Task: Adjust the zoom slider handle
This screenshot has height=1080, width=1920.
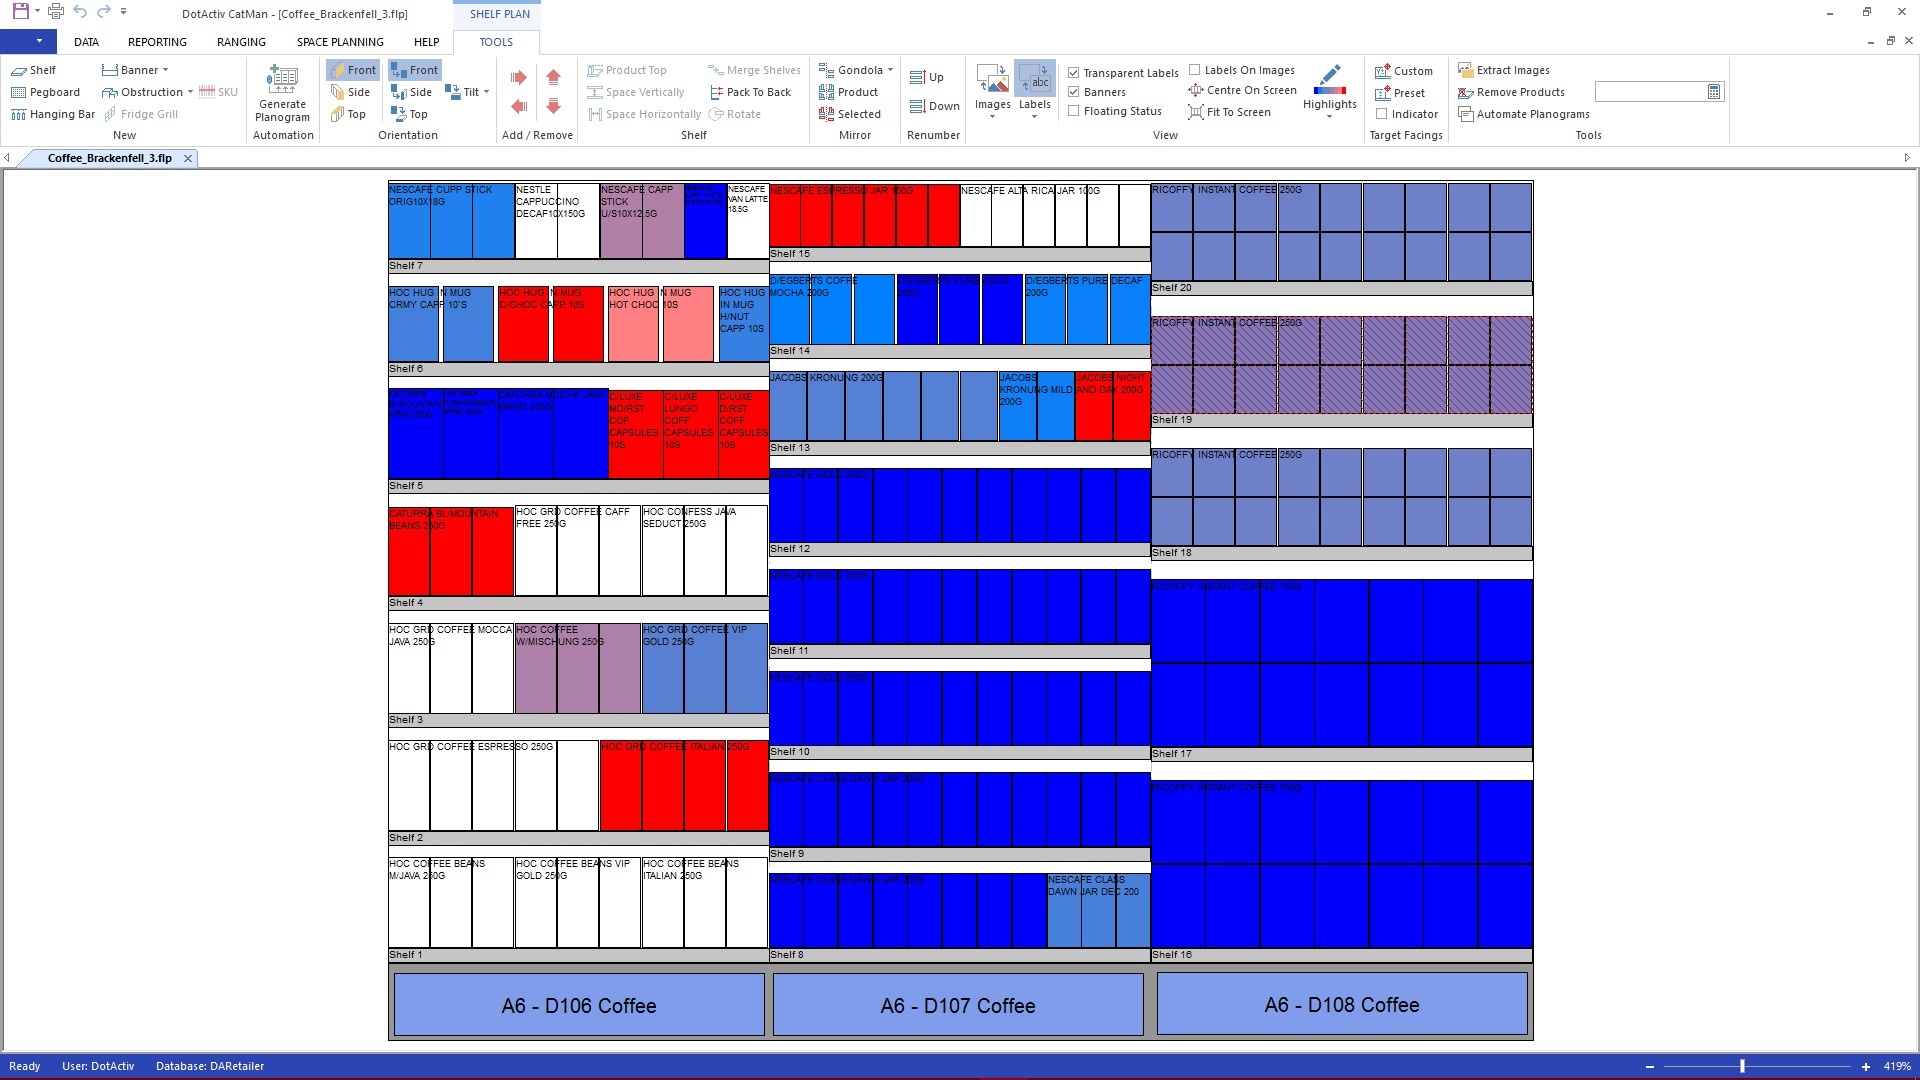Action: (1742, 1066)
